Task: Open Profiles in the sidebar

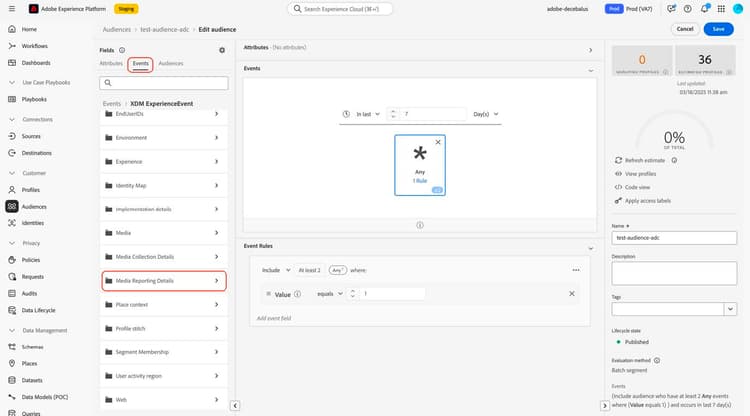Action: tap(31, 190)
